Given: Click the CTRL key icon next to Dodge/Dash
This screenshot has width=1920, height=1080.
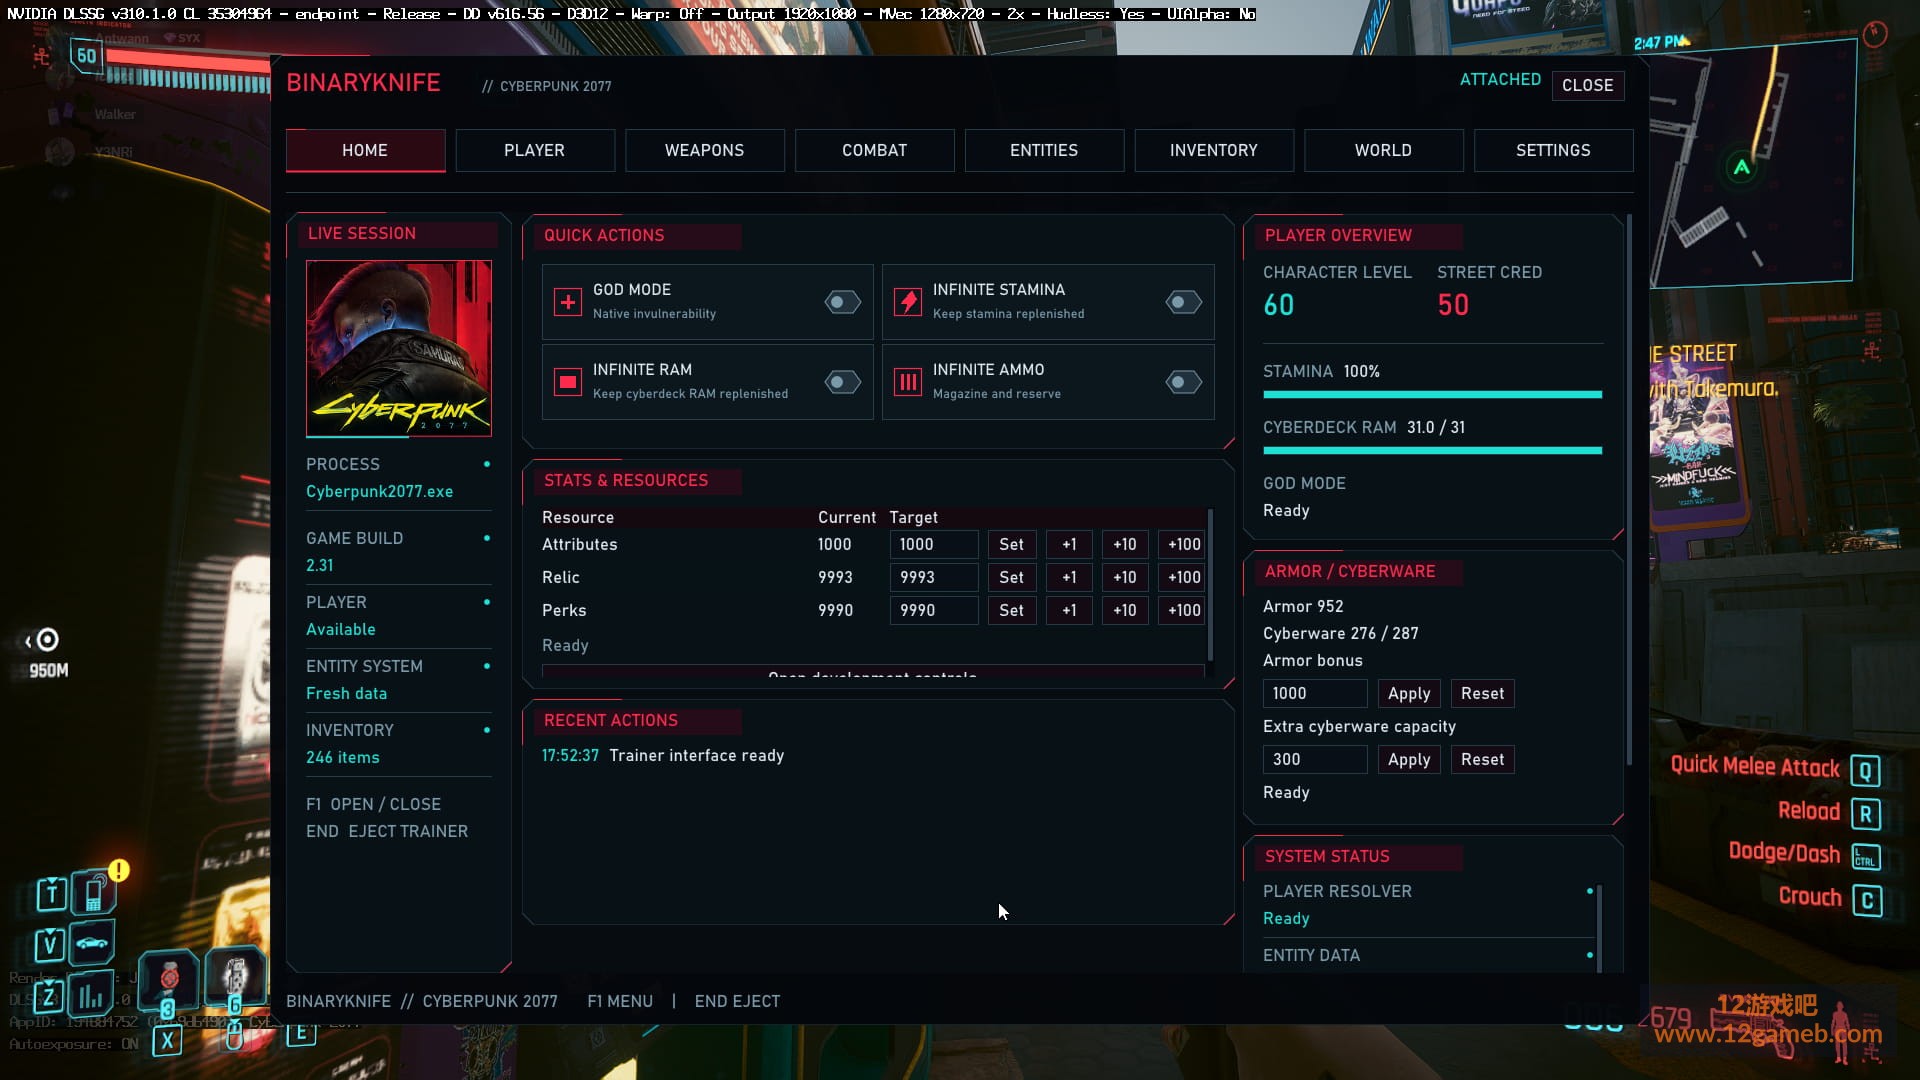Looking at the screenshot, I should click(1866, 857).
